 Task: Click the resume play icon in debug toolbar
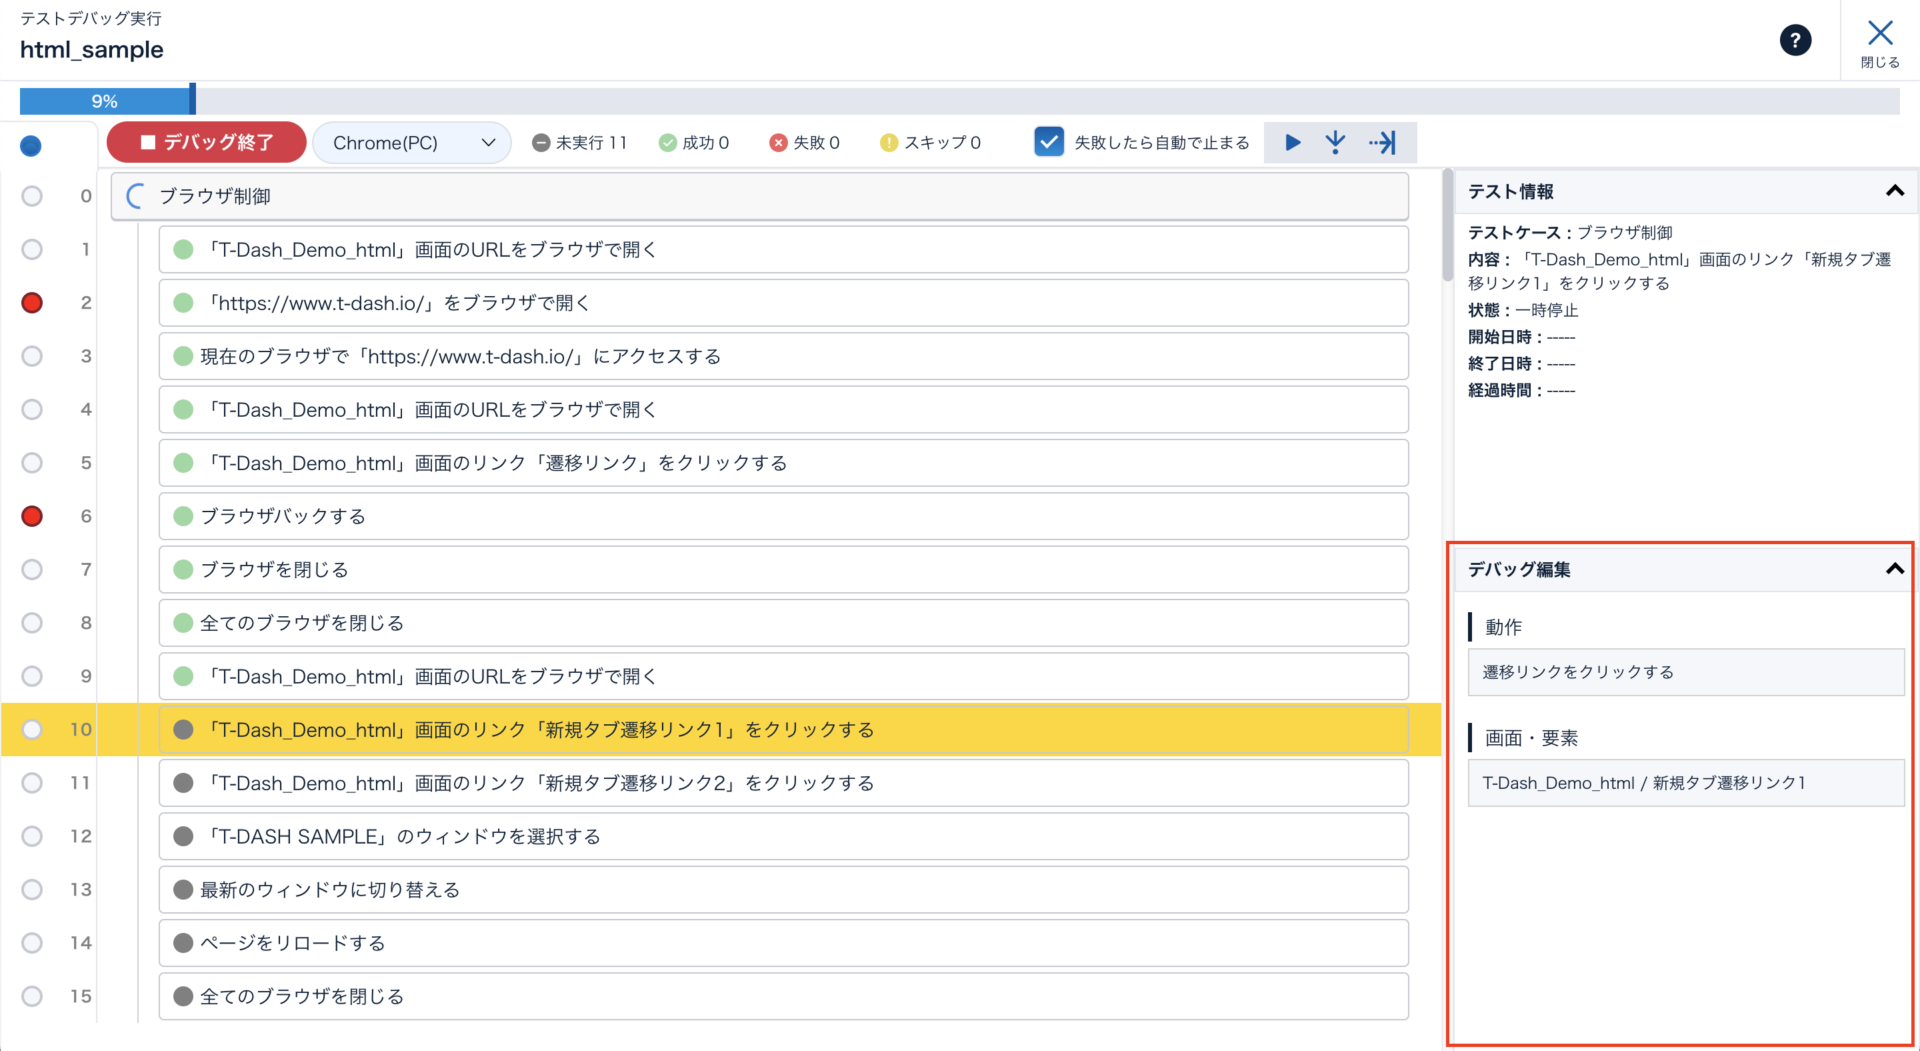pos(1292,143)
